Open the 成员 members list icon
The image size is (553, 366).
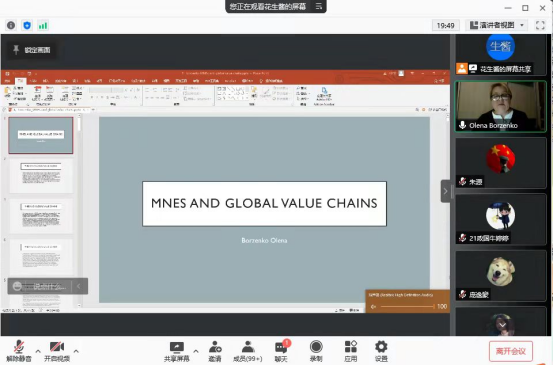pos(248,347)
